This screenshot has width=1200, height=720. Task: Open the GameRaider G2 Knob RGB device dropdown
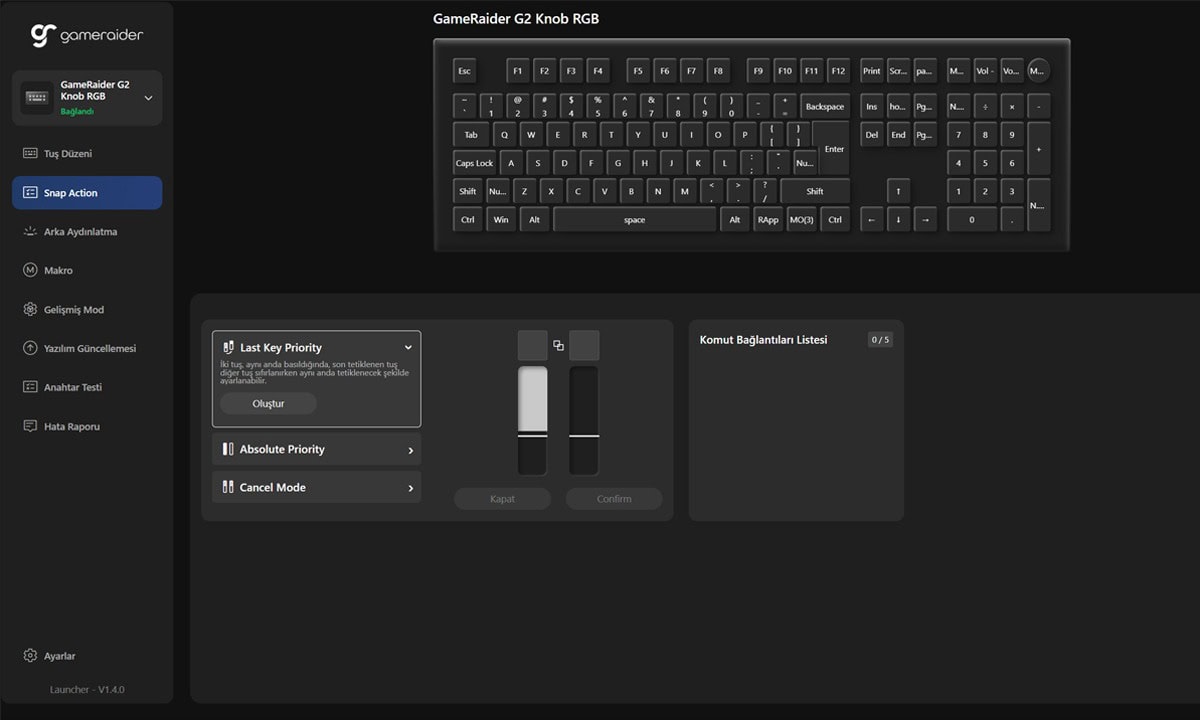coord(87,98)
